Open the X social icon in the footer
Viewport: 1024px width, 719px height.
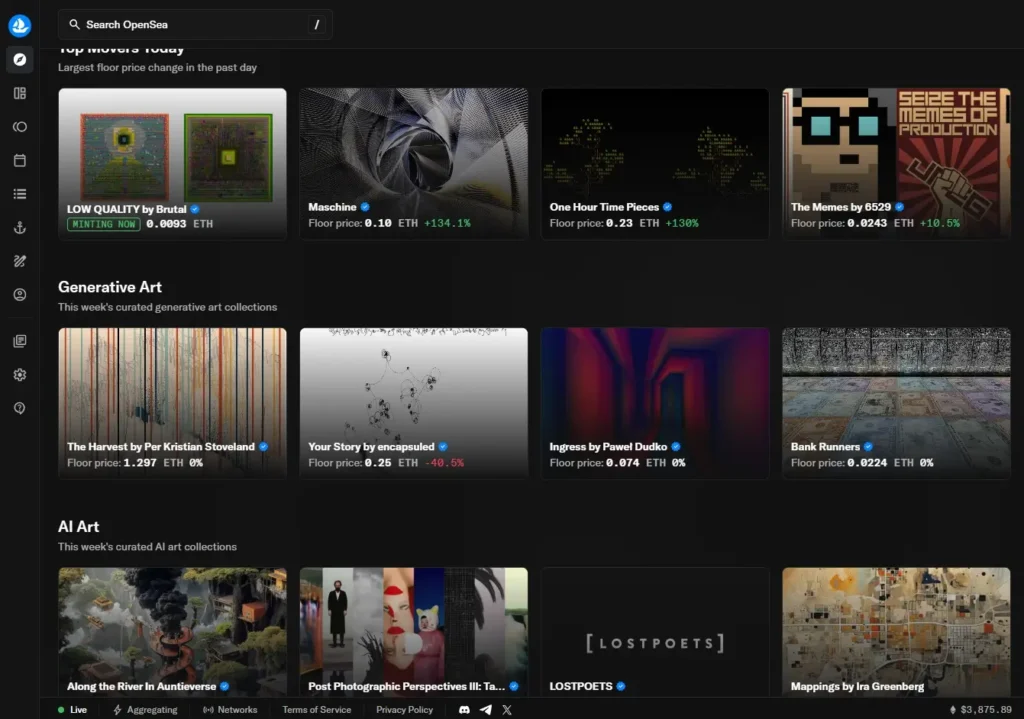click(x=507, y=709)
